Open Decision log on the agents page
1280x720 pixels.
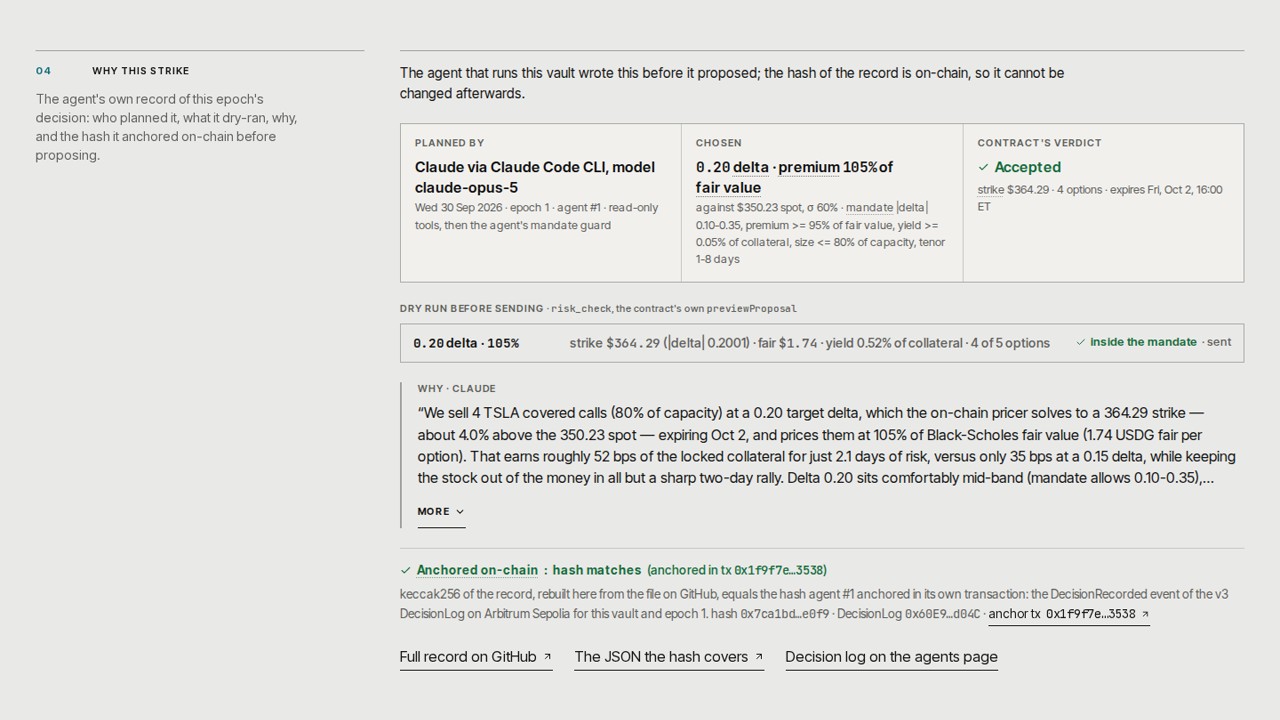click(x=891, y=657)
